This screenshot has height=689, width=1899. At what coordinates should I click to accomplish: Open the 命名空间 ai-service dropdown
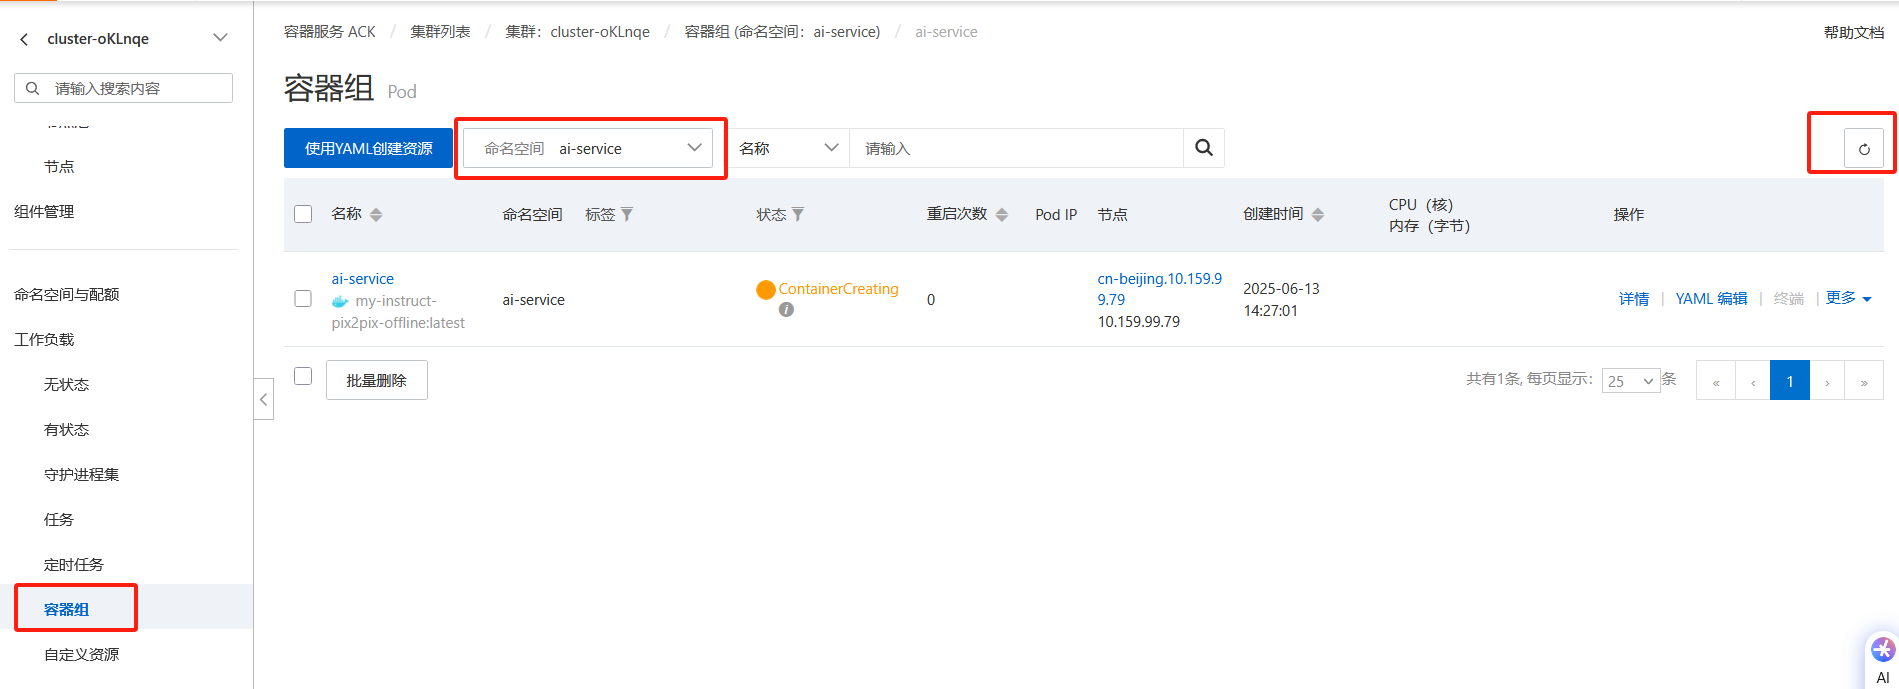(588, 148)
